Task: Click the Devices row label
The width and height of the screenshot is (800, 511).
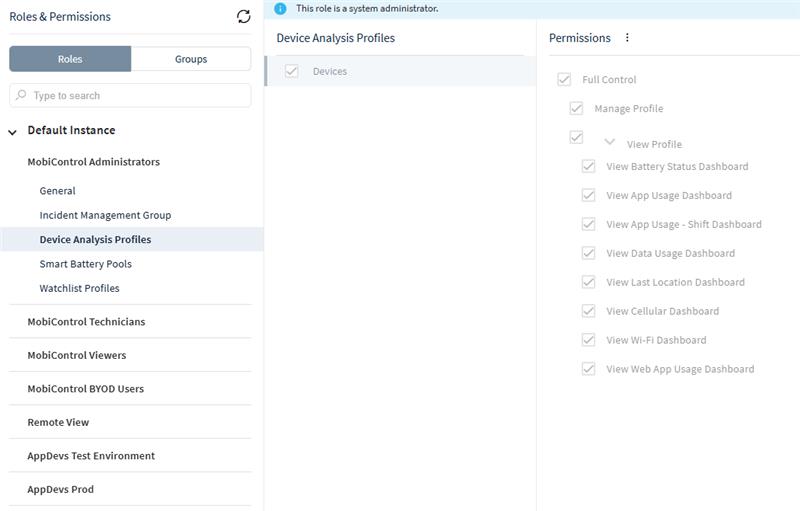Action: pos(330,71)
